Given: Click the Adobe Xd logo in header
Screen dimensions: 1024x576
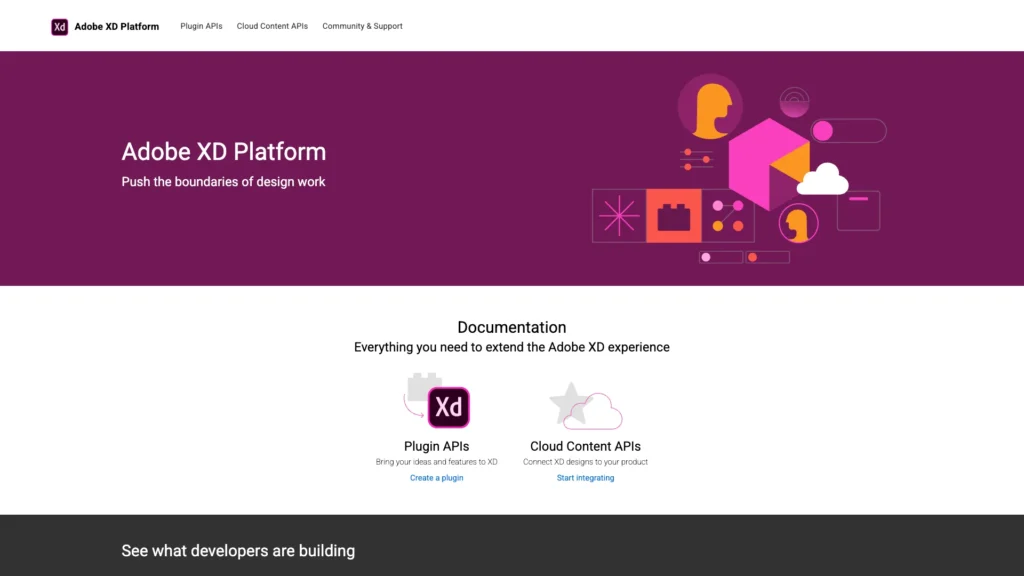Looking at the screenshot, I should [59, 26].
